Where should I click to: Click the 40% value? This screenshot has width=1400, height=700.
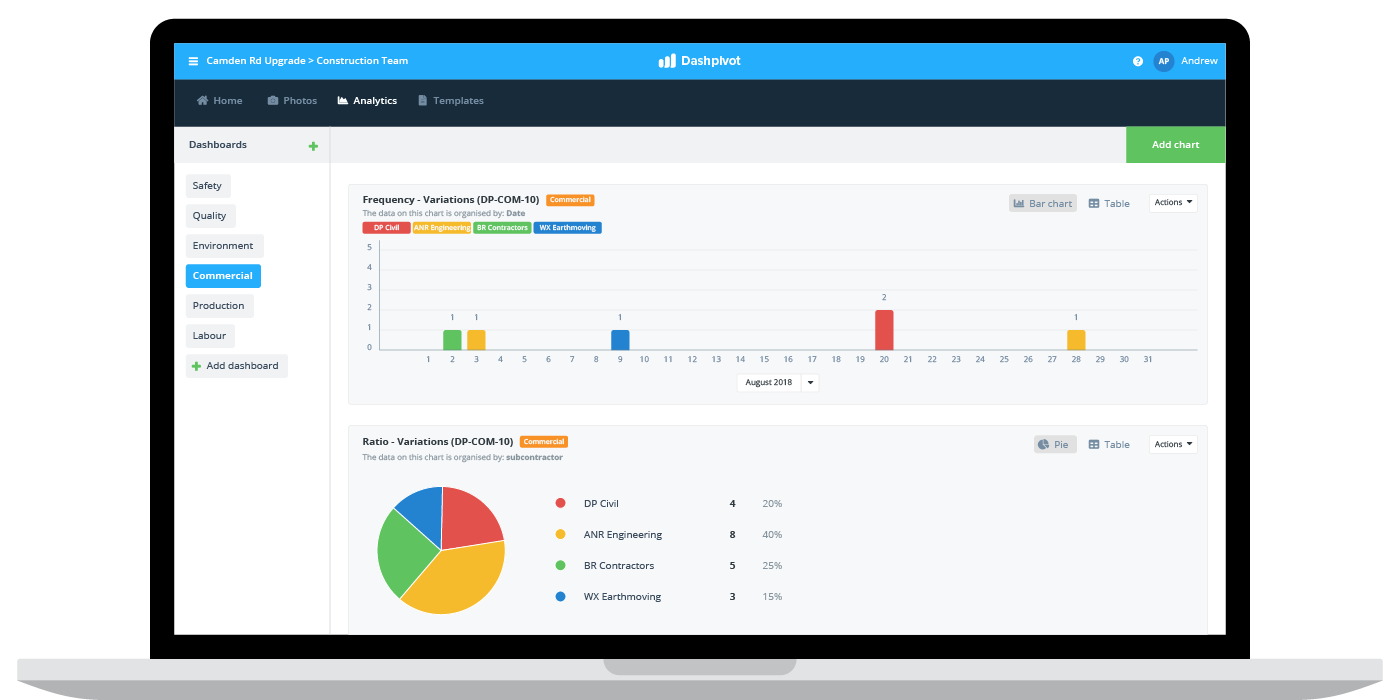(772, 535)
